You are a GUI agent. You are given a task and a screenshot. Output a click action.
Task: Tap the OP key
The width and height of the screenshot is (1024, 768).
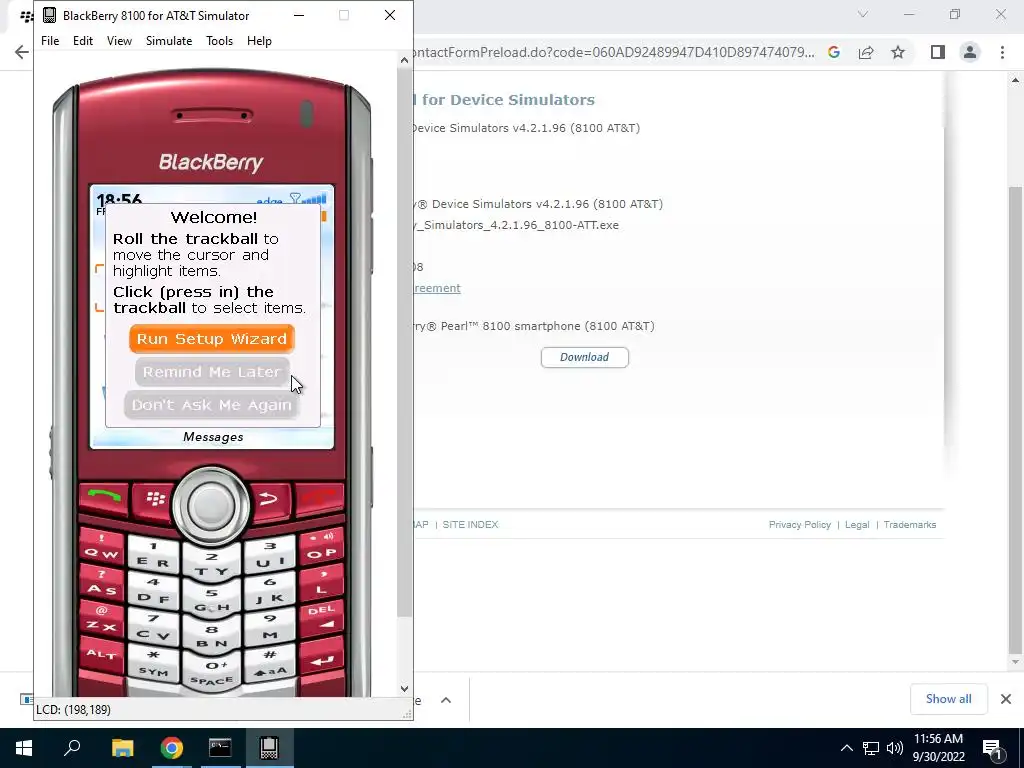[321, 547]
